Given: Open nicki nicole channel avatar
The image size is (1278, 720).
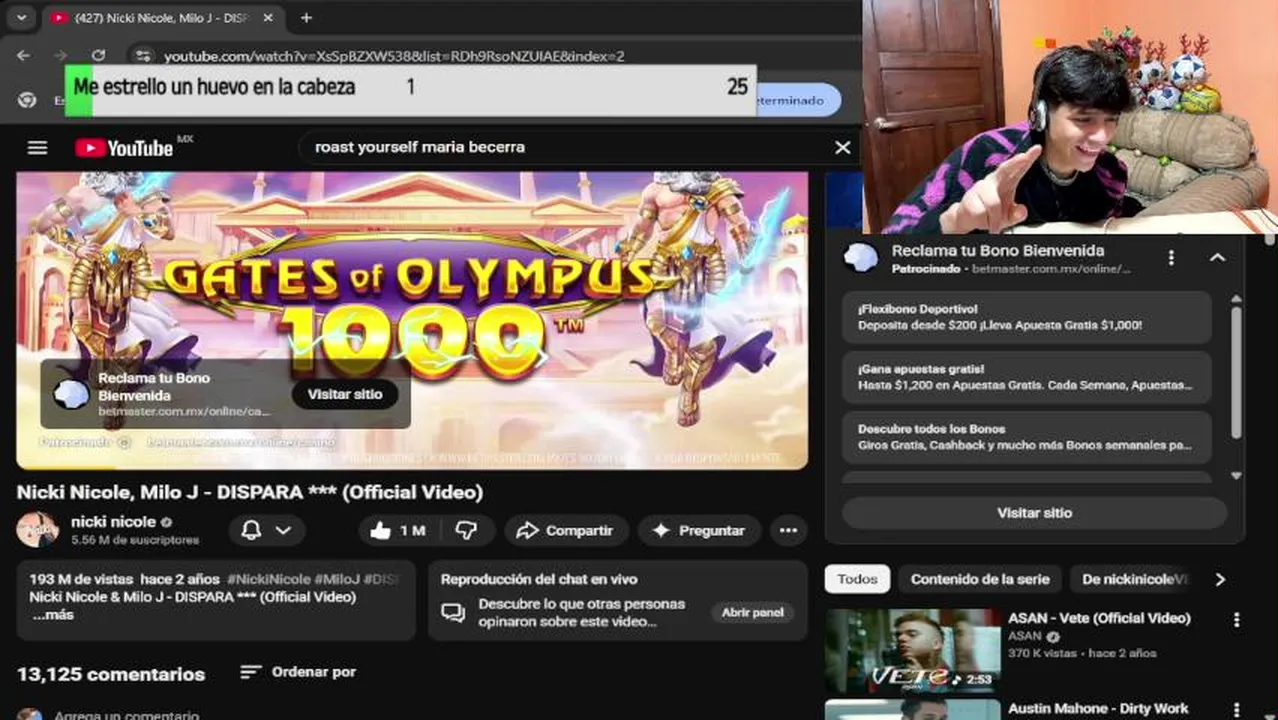Looking at the screenshot, I should coord(37,529).
